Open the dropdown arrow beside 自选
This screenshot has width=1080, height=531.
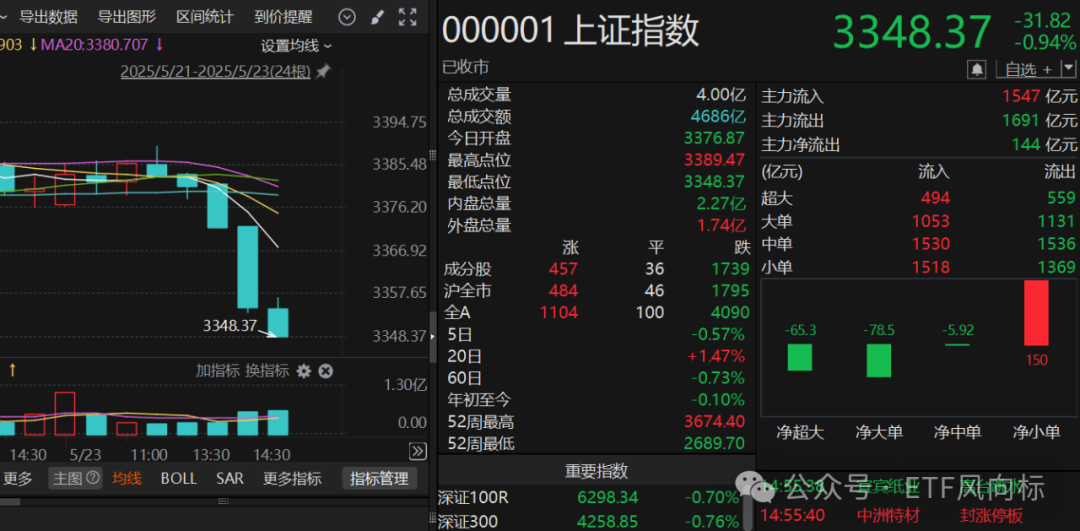click(1066, 69)
